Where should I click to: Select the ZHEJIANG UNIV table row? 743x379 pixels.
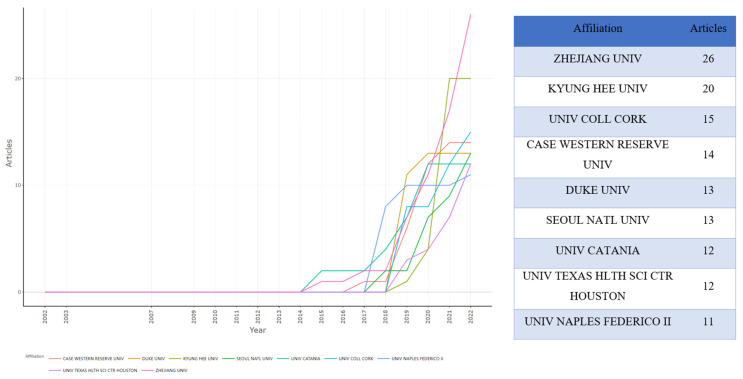[625, 59]
